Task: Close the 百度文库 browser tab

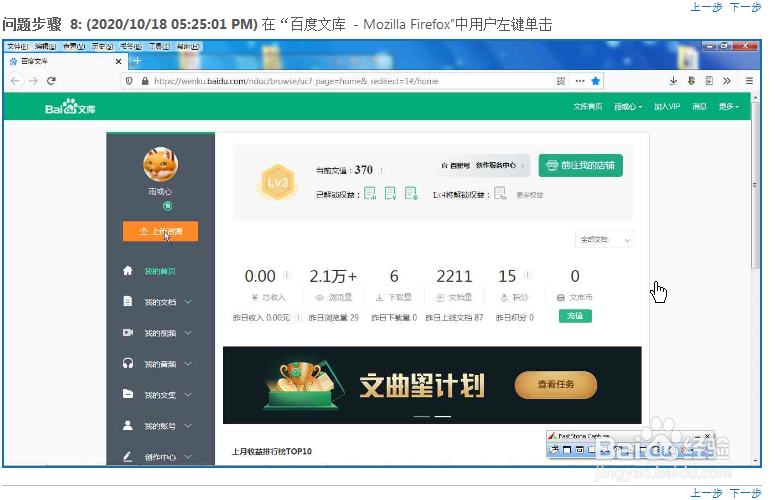Action: click(118, 61)
